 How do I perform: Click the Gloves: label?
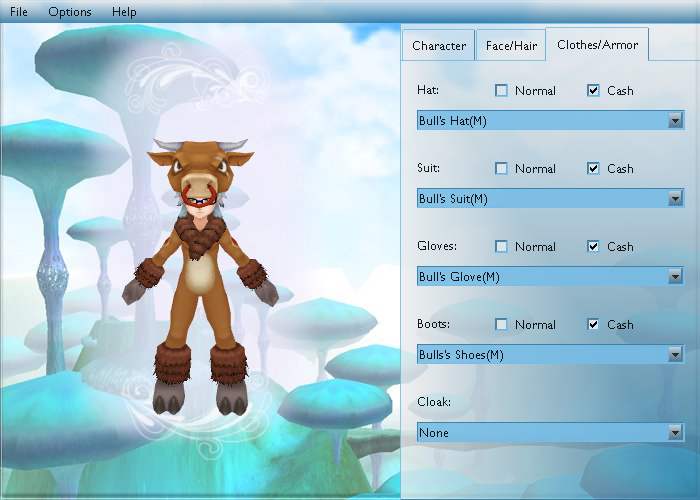[x=437, y=246]
